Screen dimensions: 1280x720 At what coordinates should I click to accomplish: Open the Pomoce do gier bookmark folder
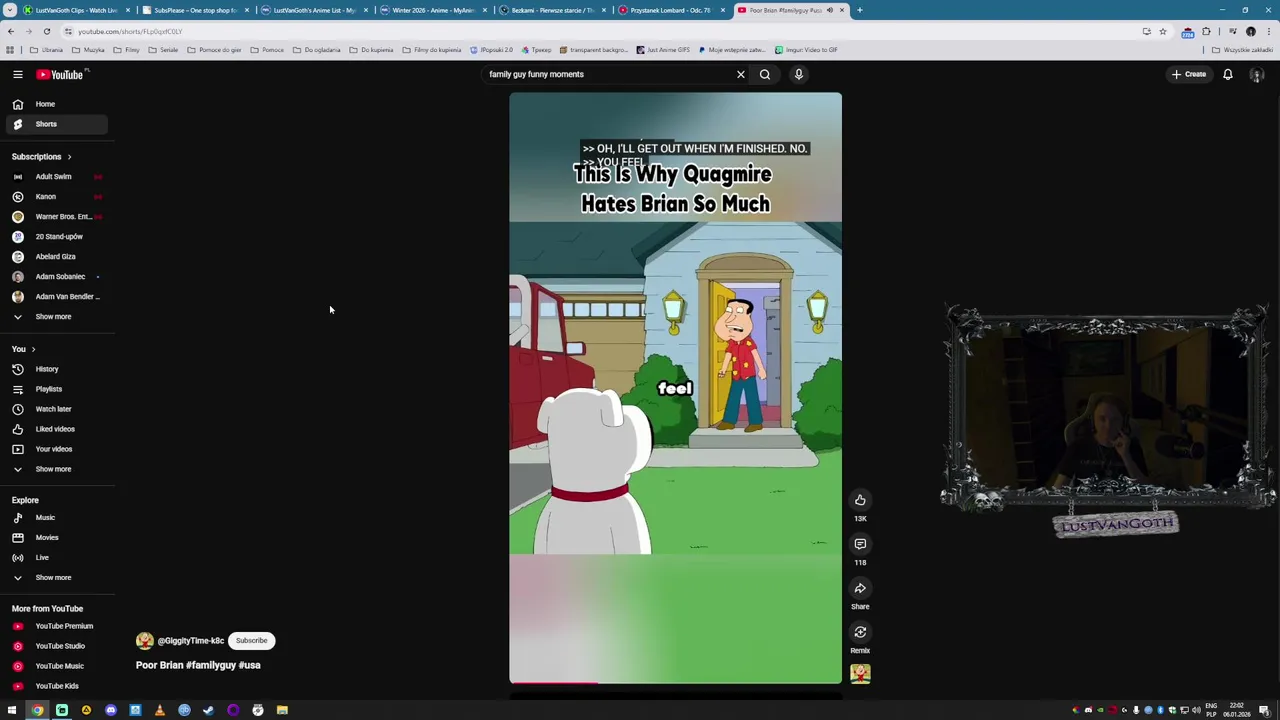pos(214,50)
